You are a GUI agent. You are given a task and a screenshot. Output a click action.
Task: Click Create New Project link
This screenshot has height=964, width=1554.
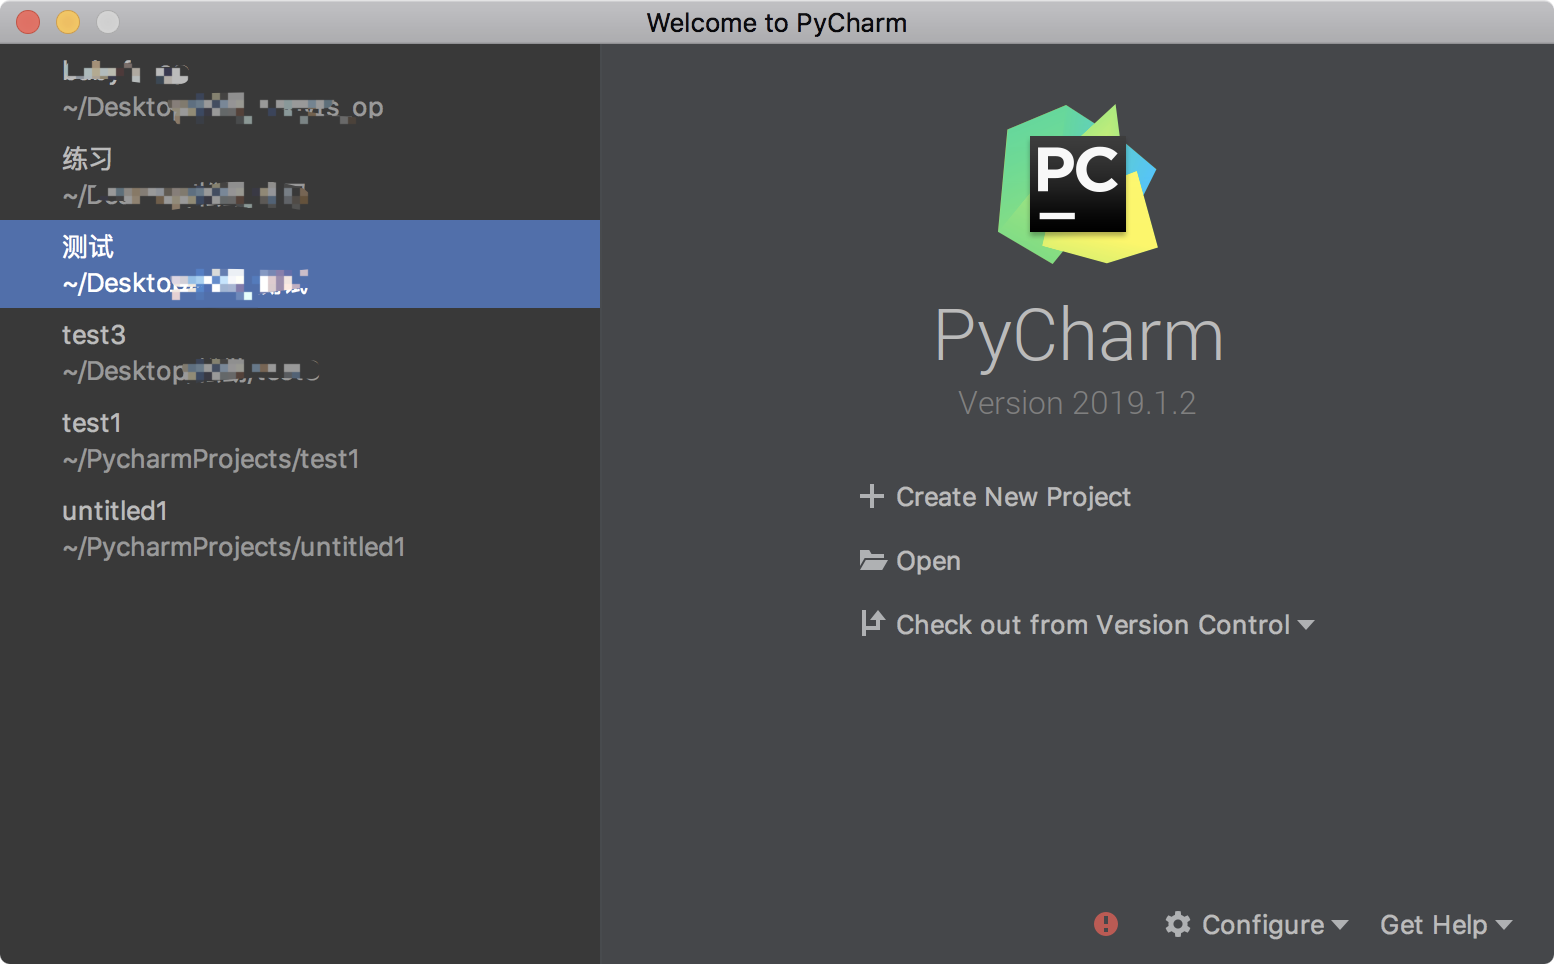(1013, 497)
